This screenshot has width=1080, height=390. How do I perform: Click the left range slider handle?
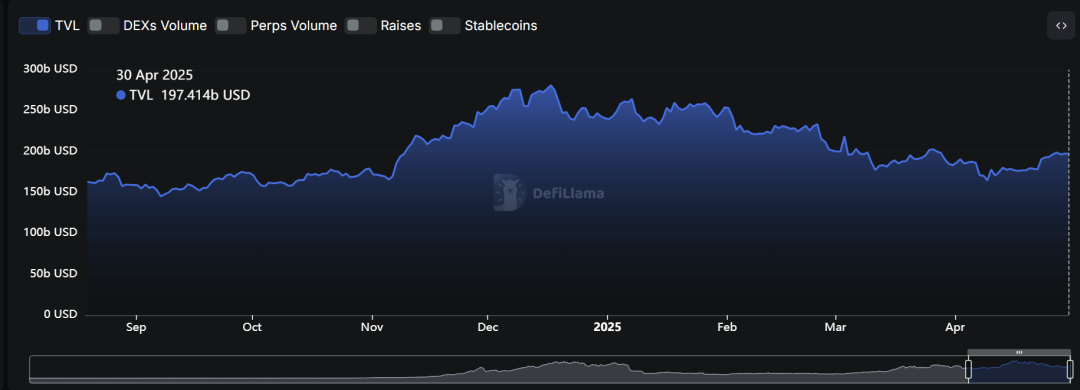(968, 369)
